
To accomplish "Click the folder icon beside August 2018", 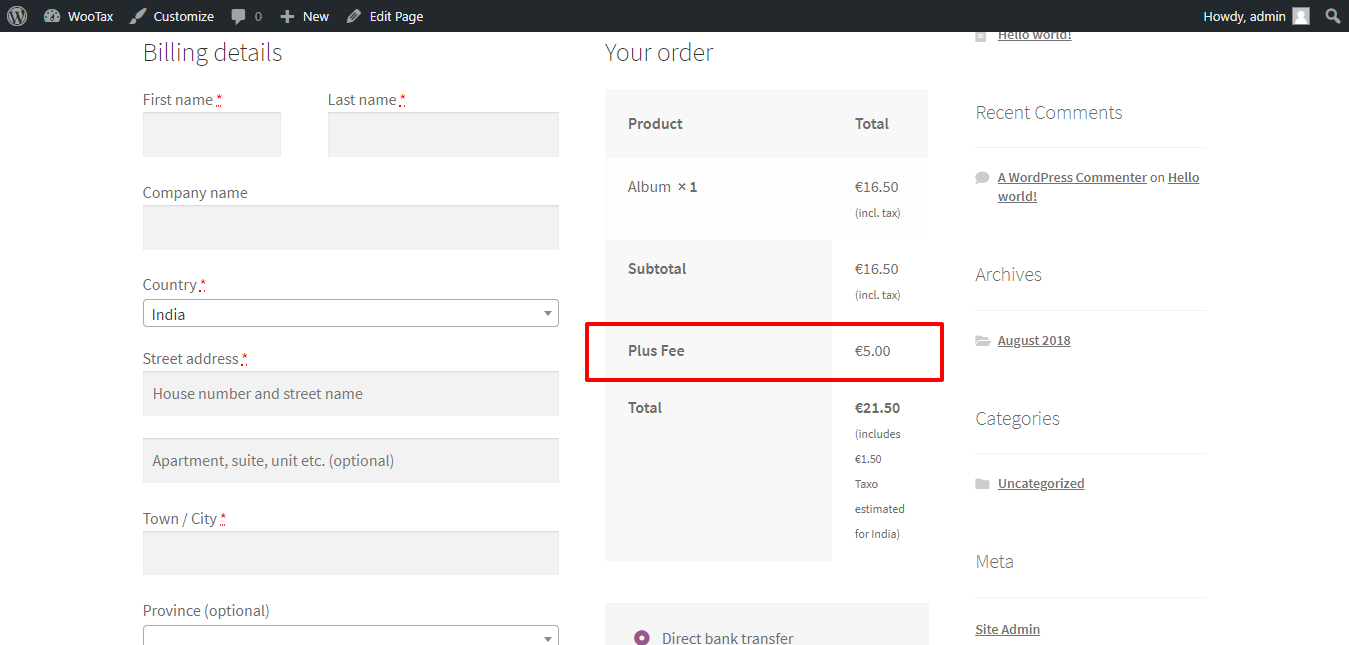I will tap(982, 340).
